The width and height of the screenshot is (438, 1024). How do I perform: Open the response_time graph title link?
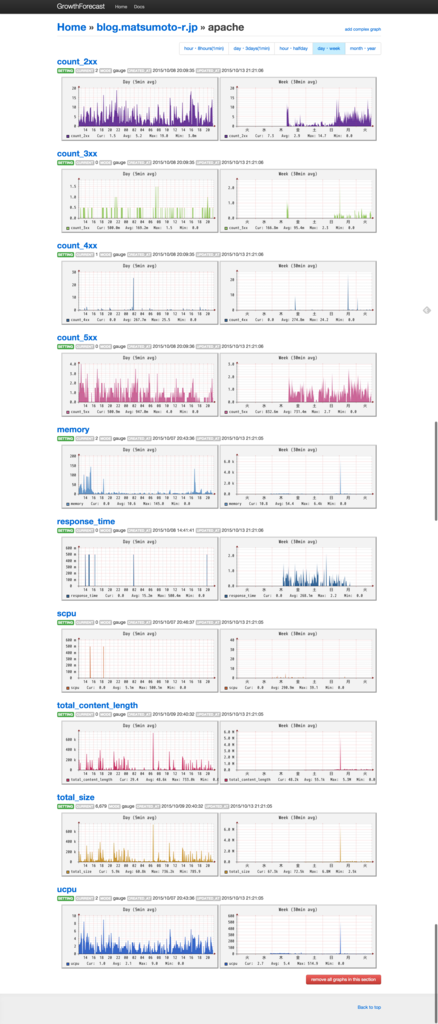pos(86,522)
